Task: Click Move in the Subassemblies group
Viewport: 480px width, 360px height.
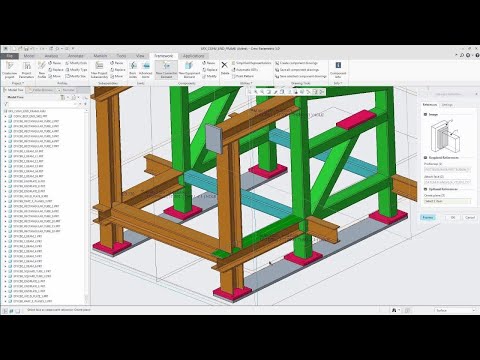Action: (x=117, y=76)
